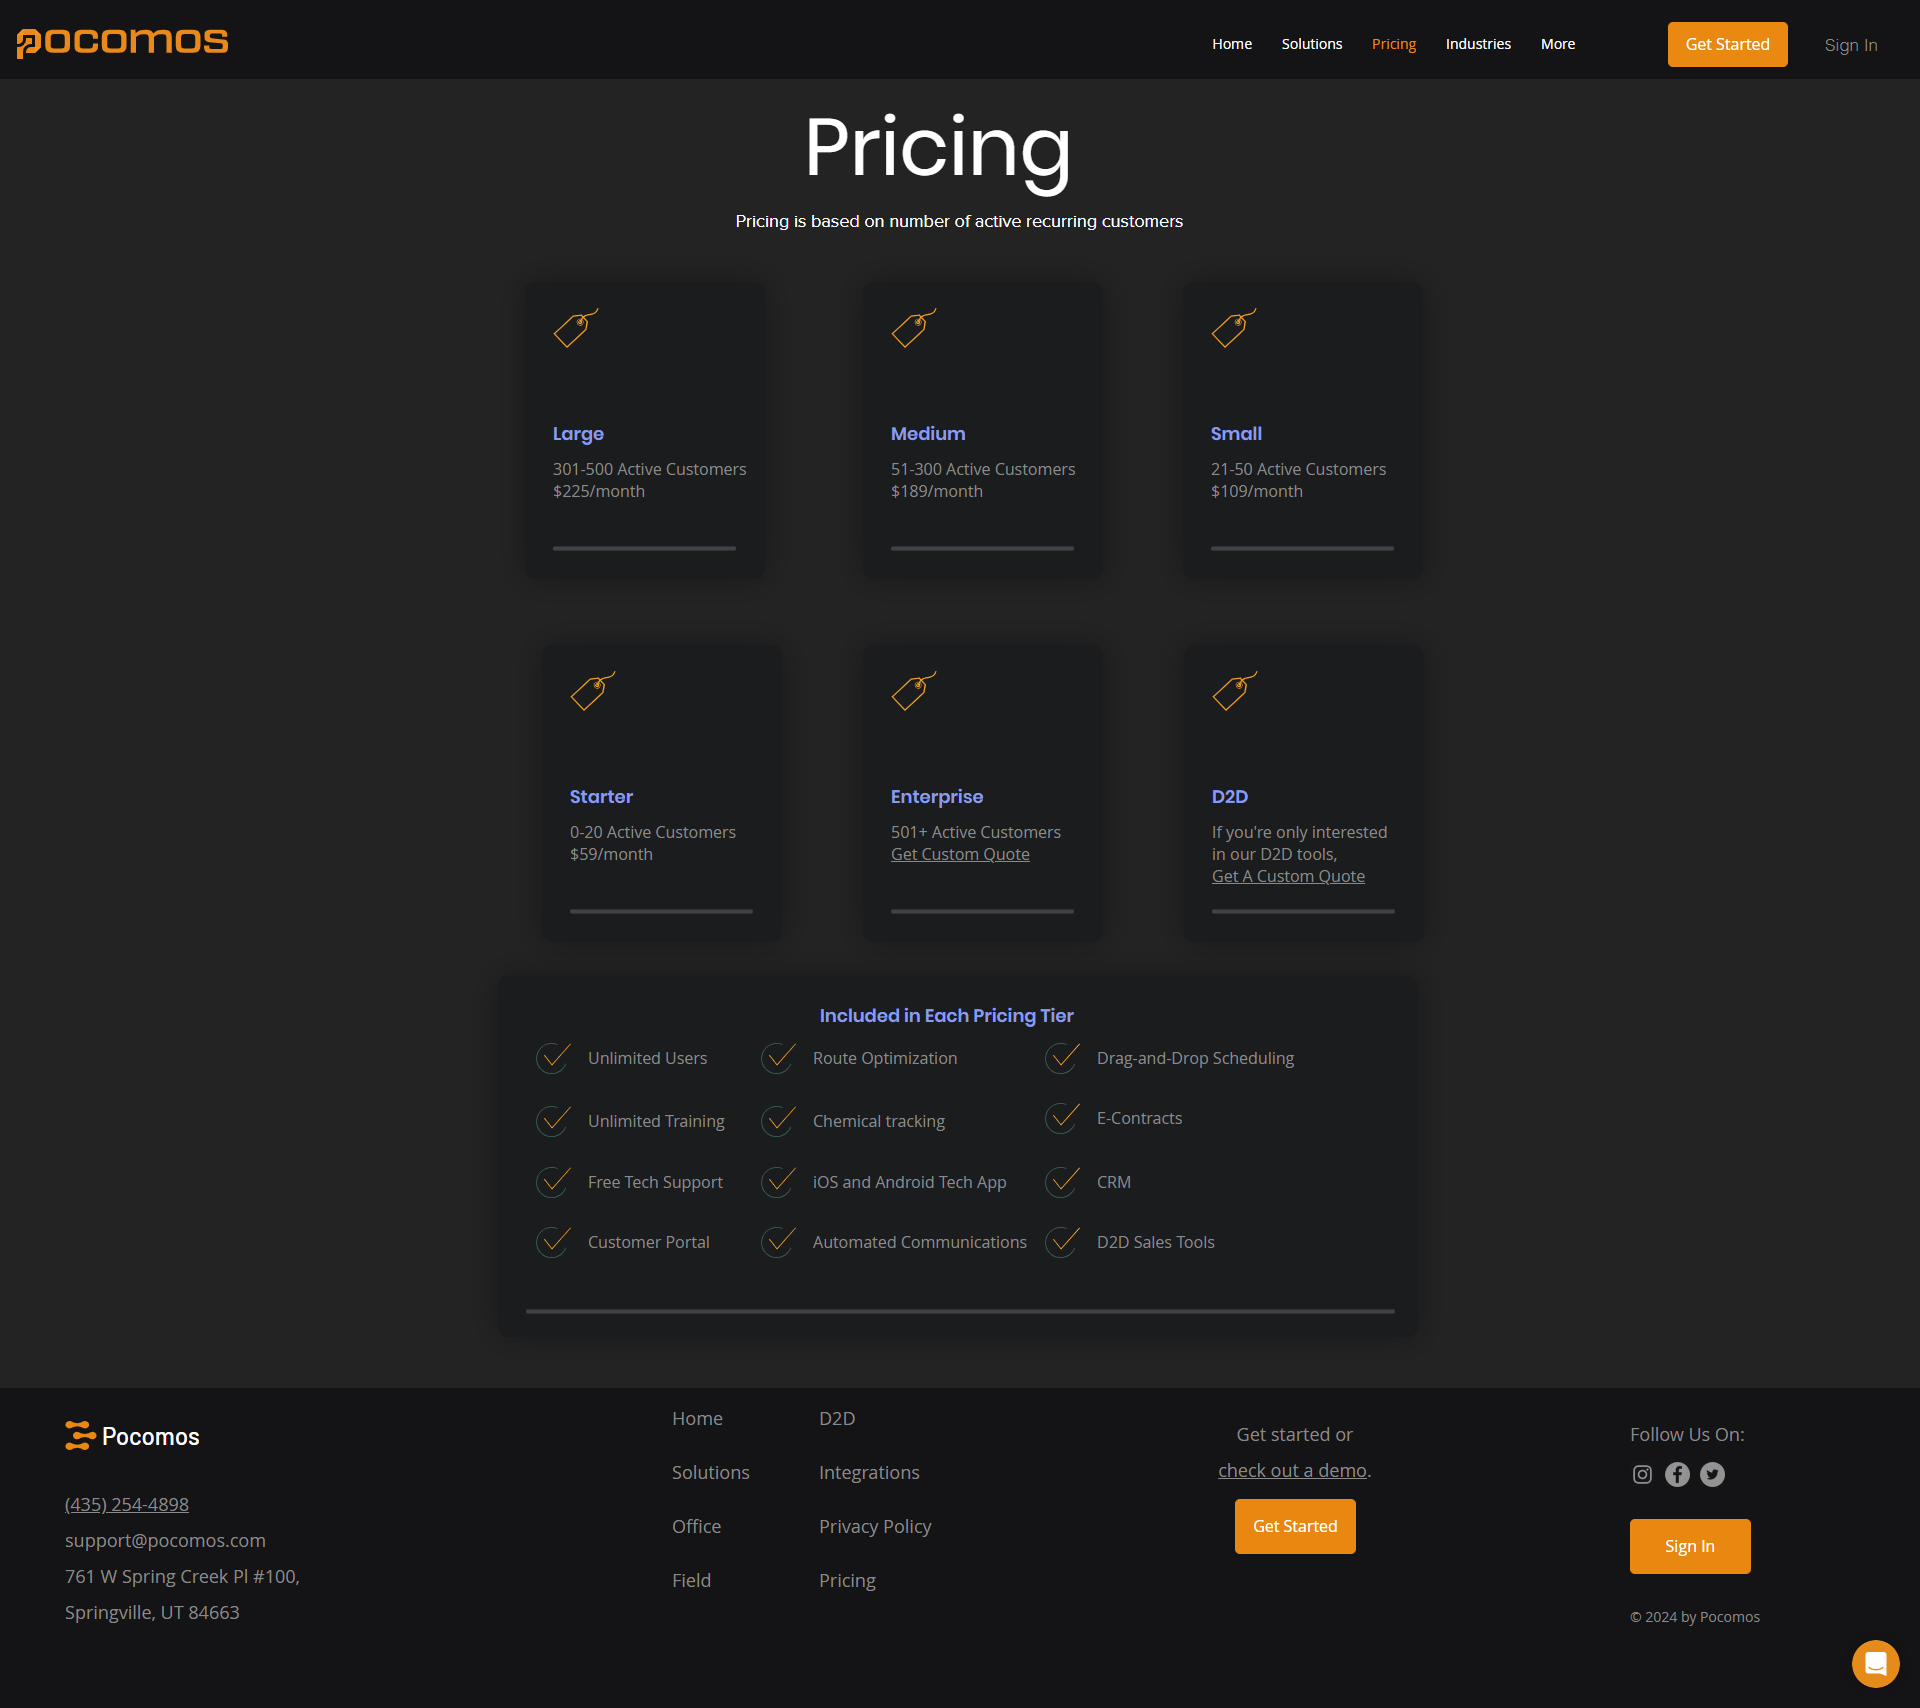Open the Industries navigation menu

click(1477, 44)
